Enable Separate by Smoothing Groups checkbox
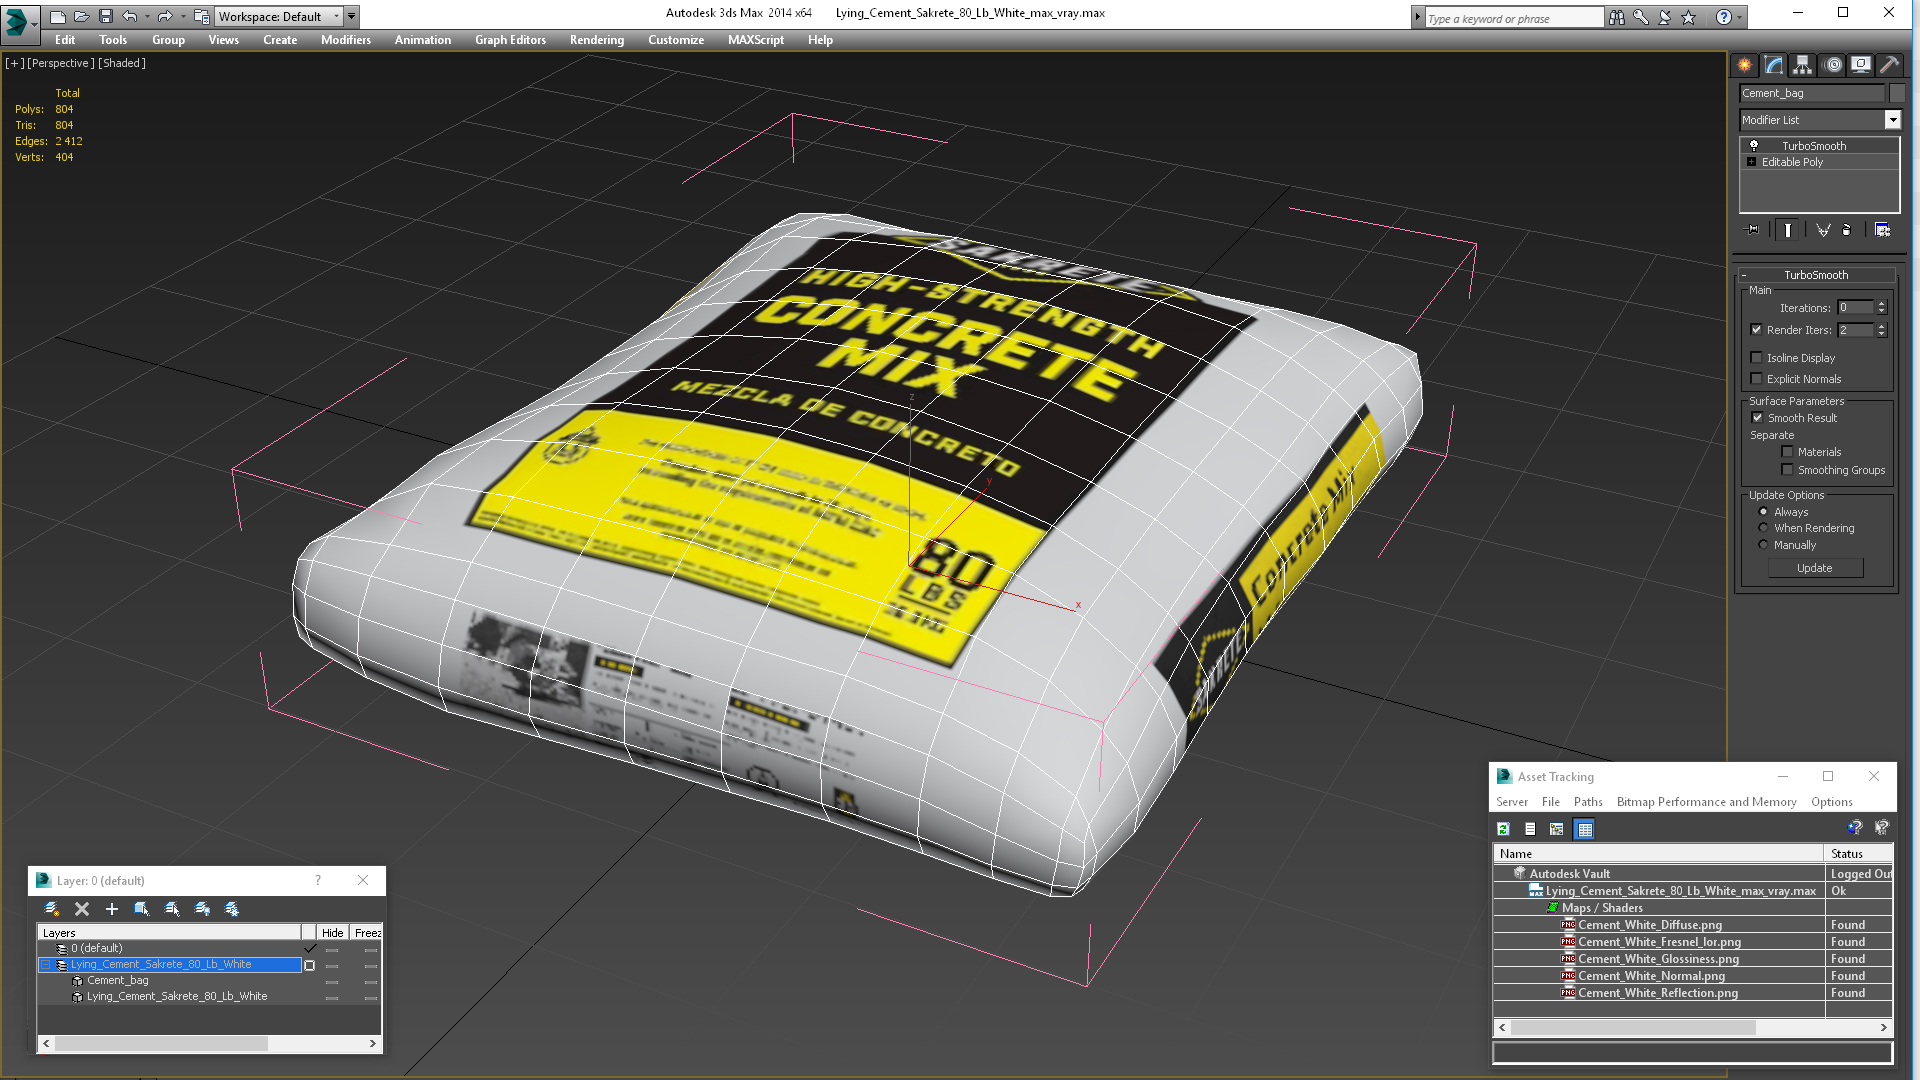The image size is (1920, 1080). [x=1787, y=470]
